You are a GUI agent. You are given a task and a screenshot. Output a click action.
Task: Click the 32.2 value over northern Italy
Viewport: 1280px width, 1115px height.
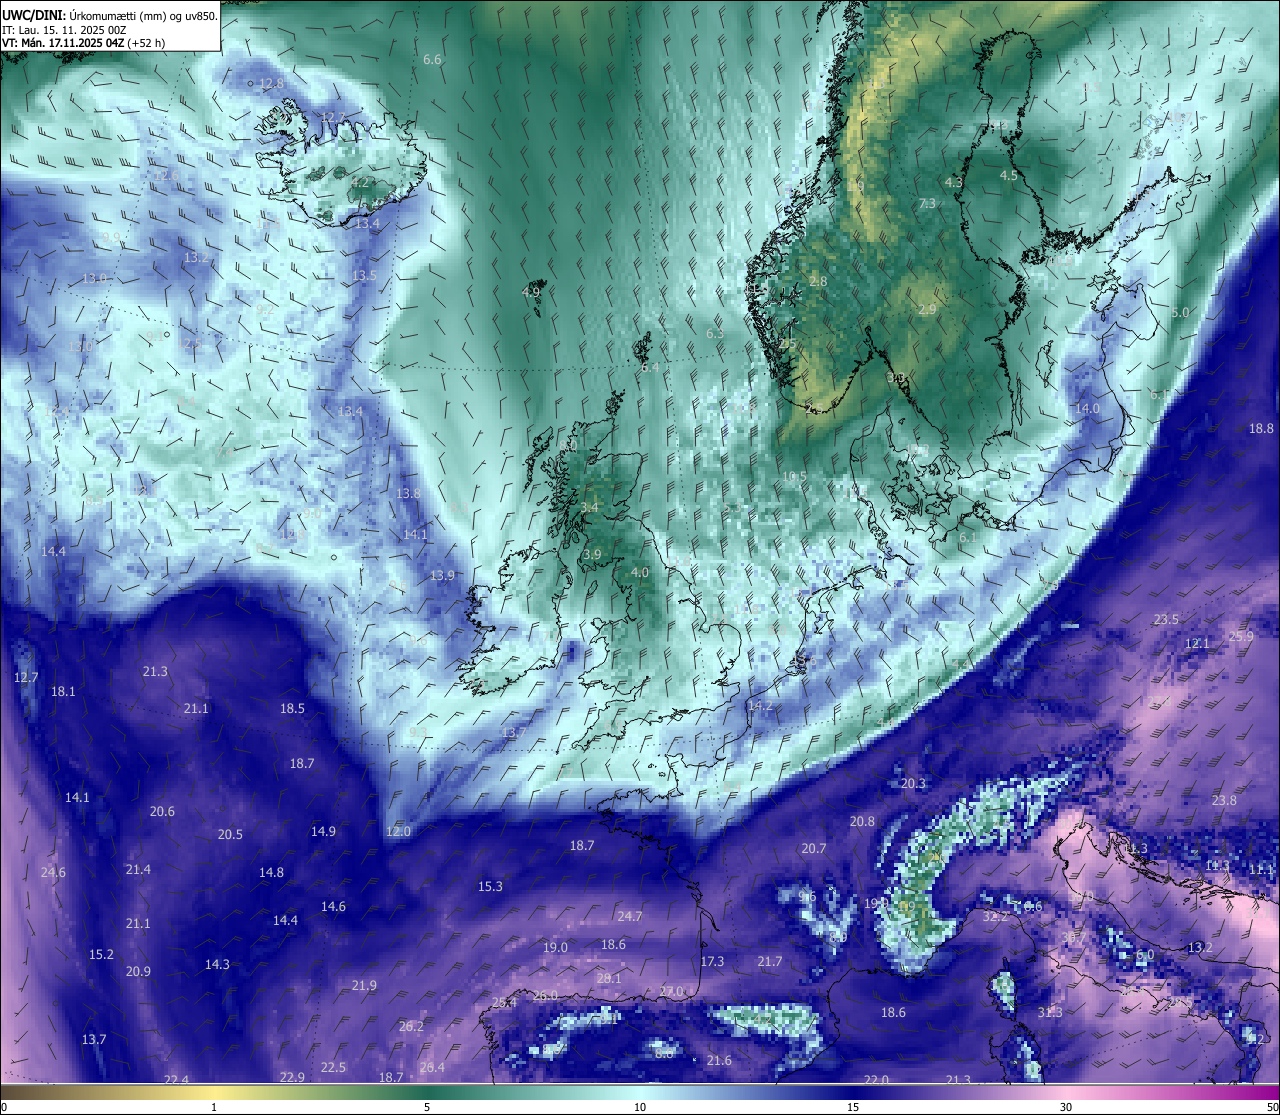pyautogui.click(x=995, y=916)
